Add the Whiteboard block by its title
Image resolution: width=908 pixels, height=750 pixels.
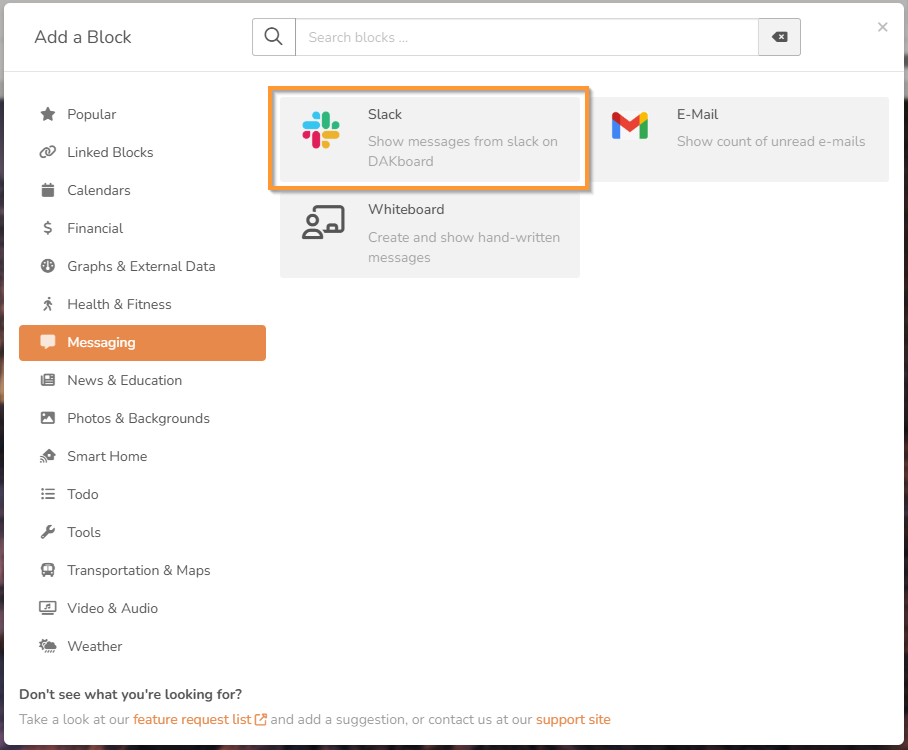click(x=406, y=209)
